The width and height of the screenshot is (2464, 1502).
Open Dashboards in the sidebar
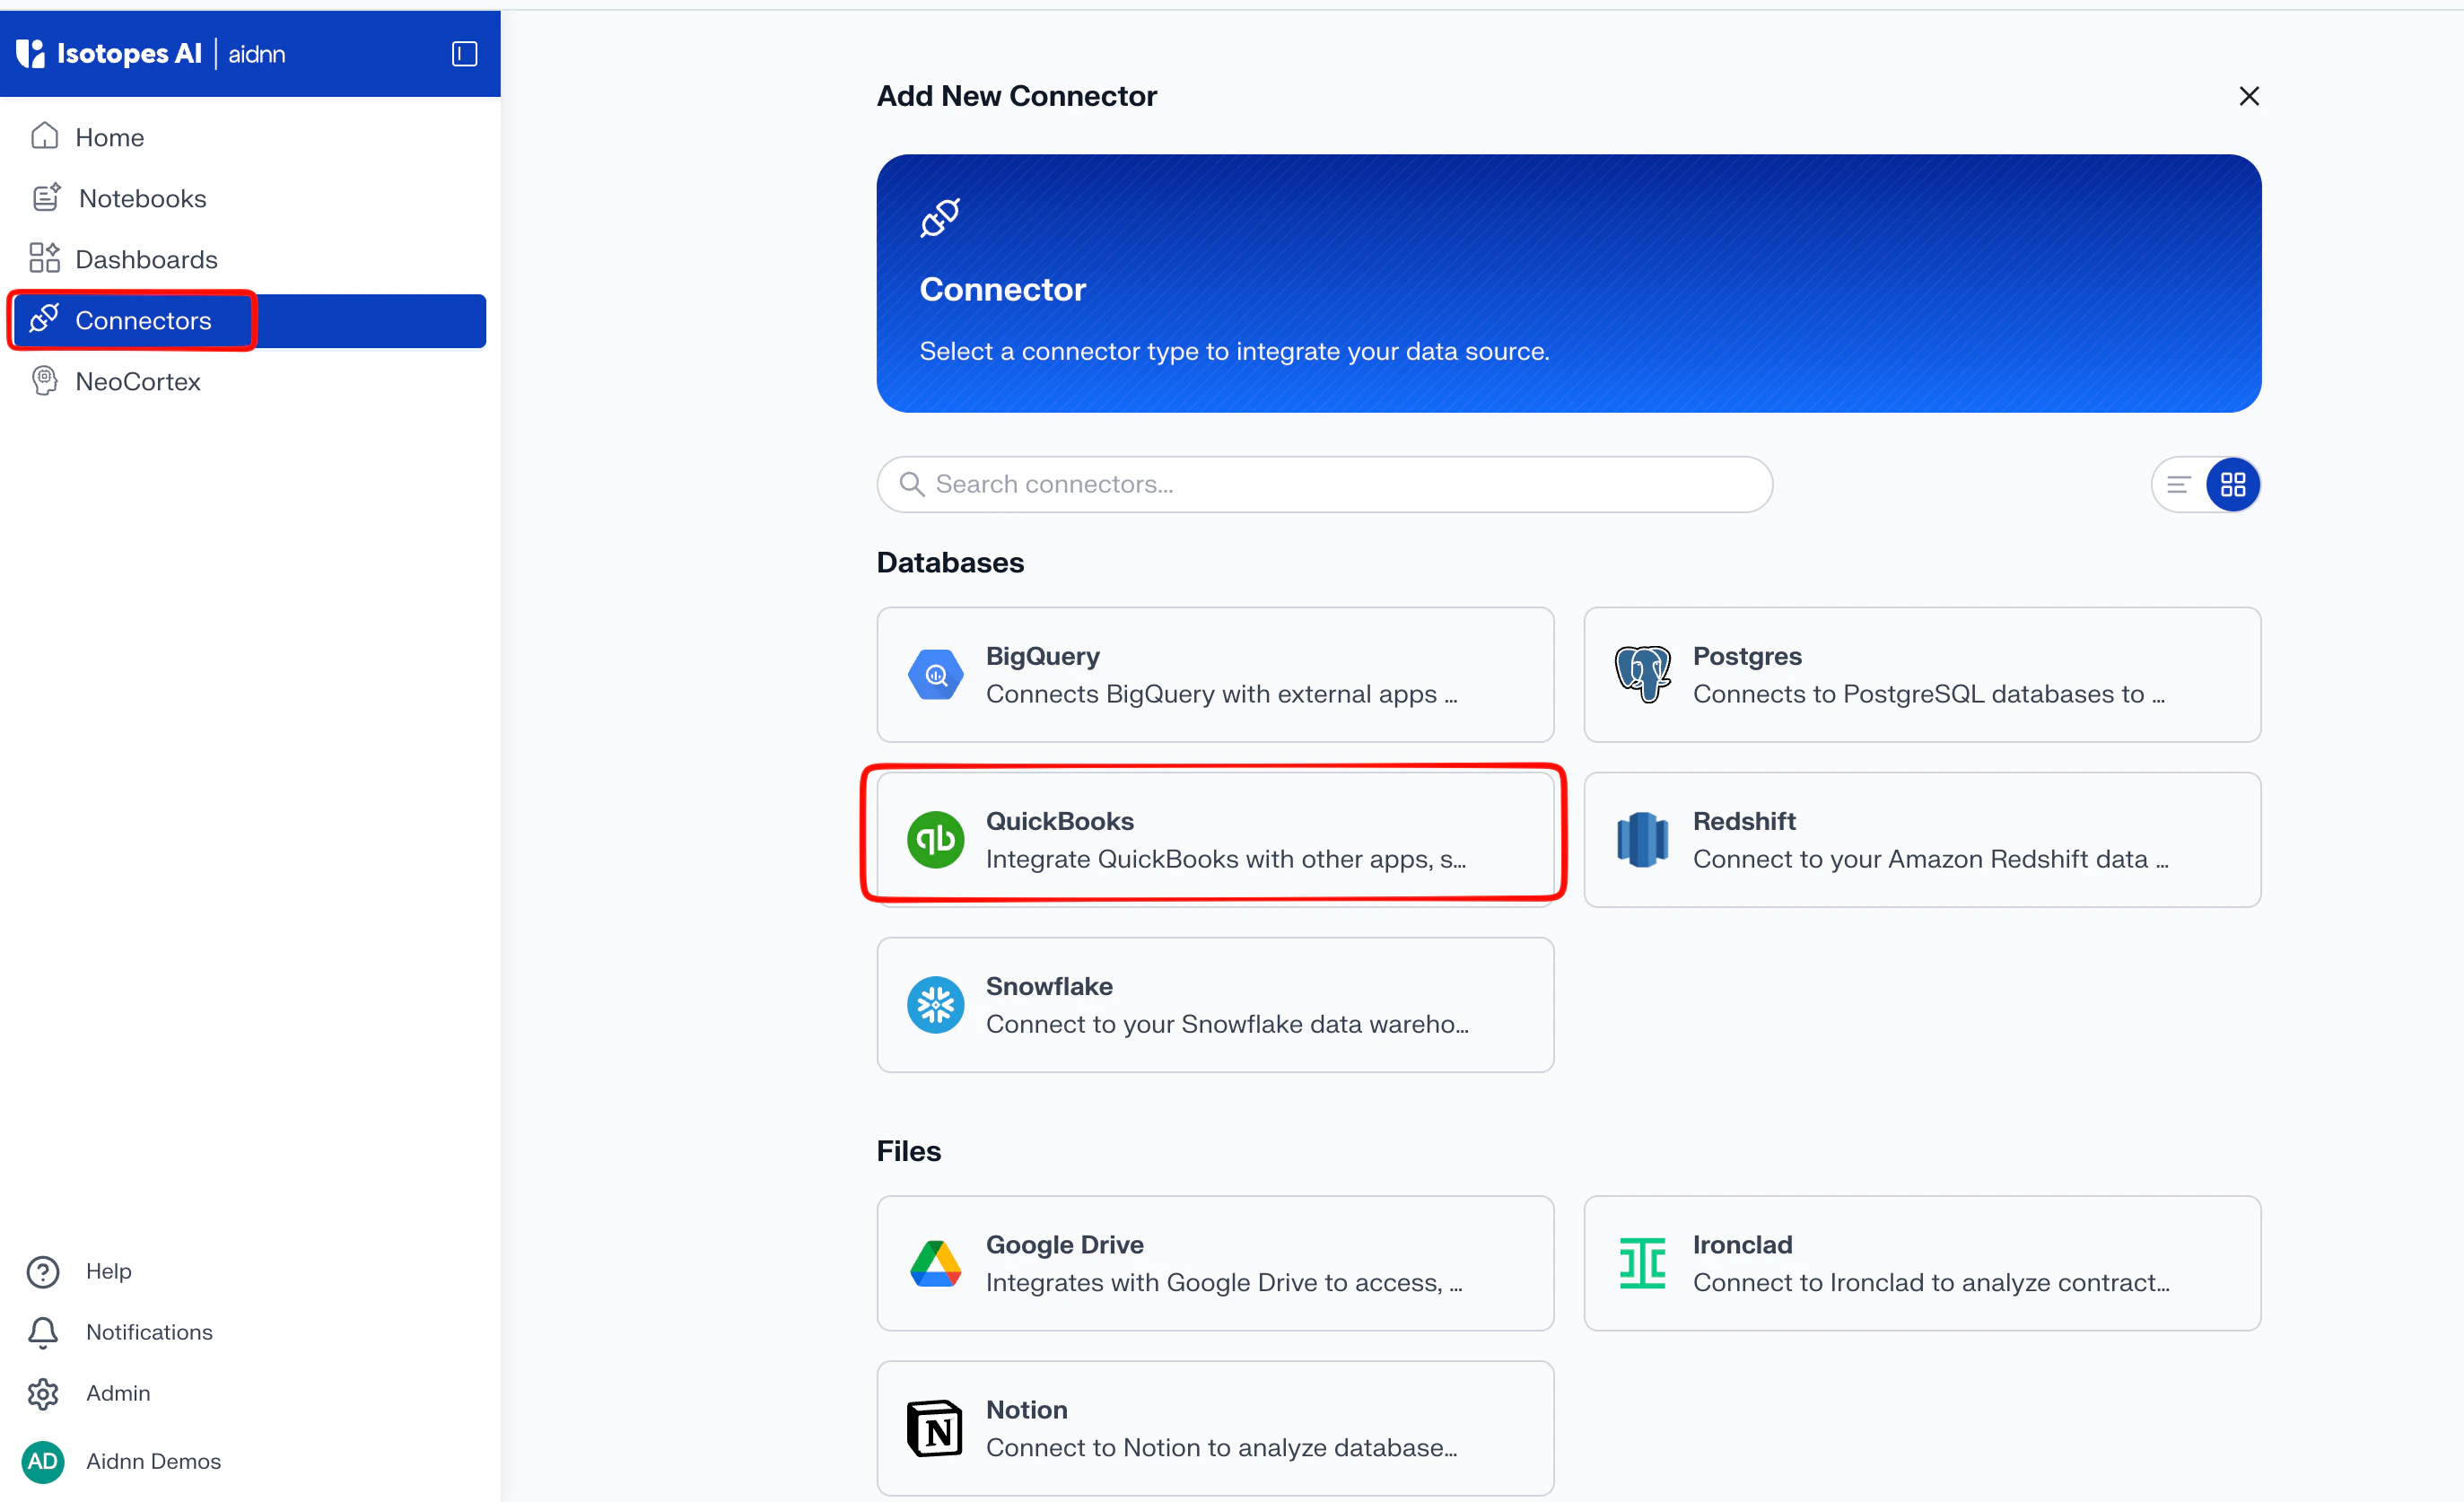250,259
